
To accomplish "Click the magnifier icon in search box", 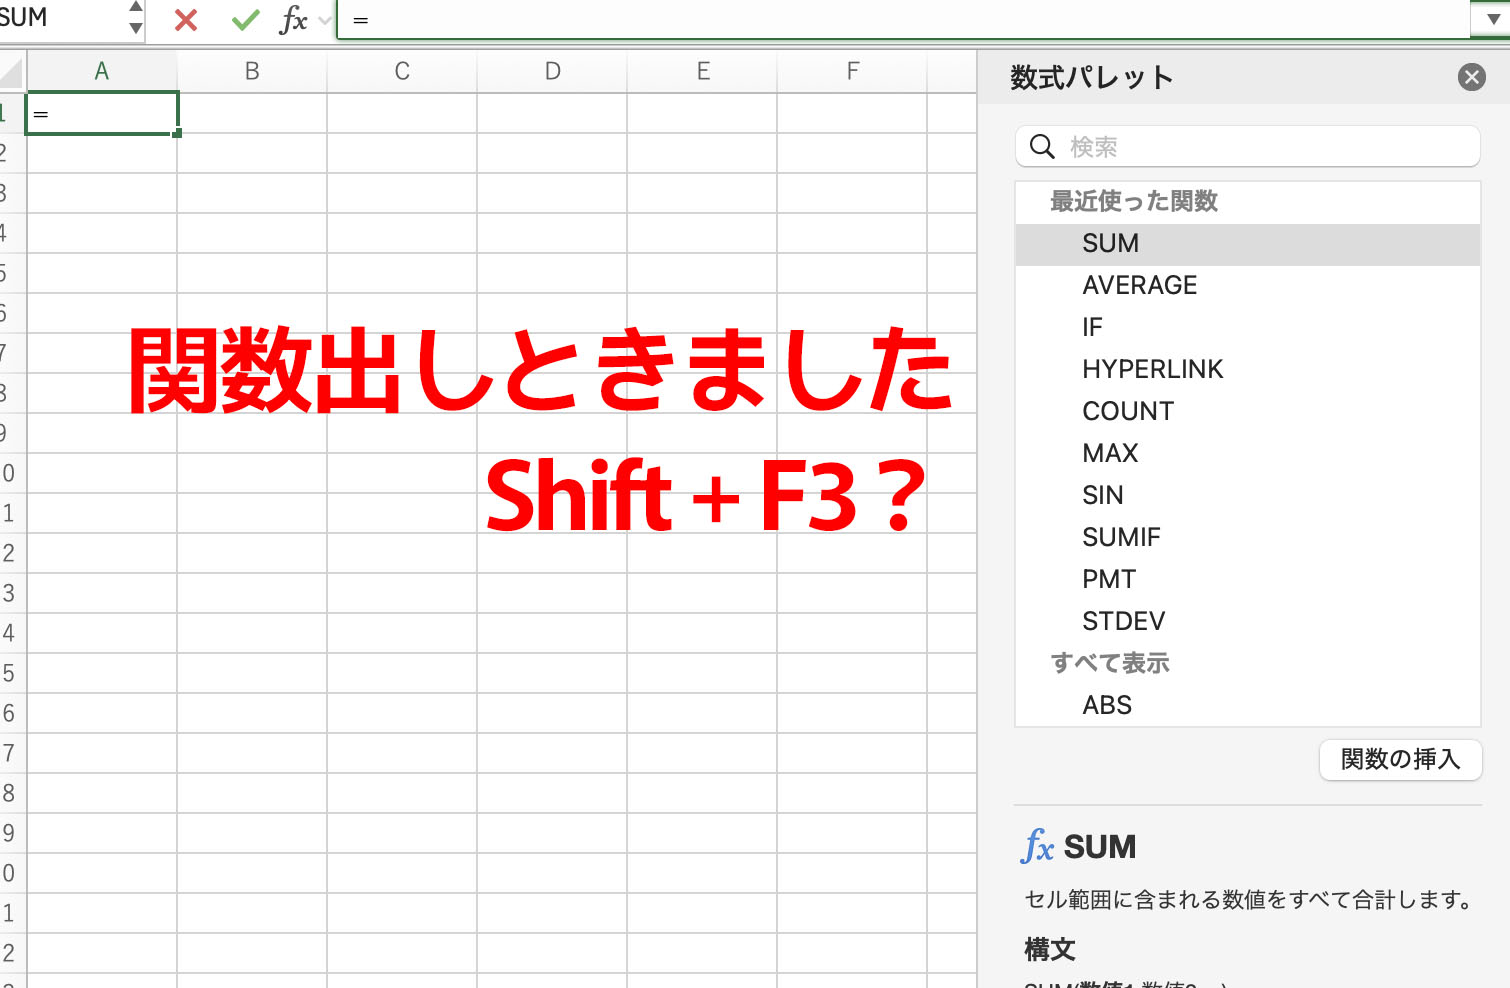I will (1042, 147).
